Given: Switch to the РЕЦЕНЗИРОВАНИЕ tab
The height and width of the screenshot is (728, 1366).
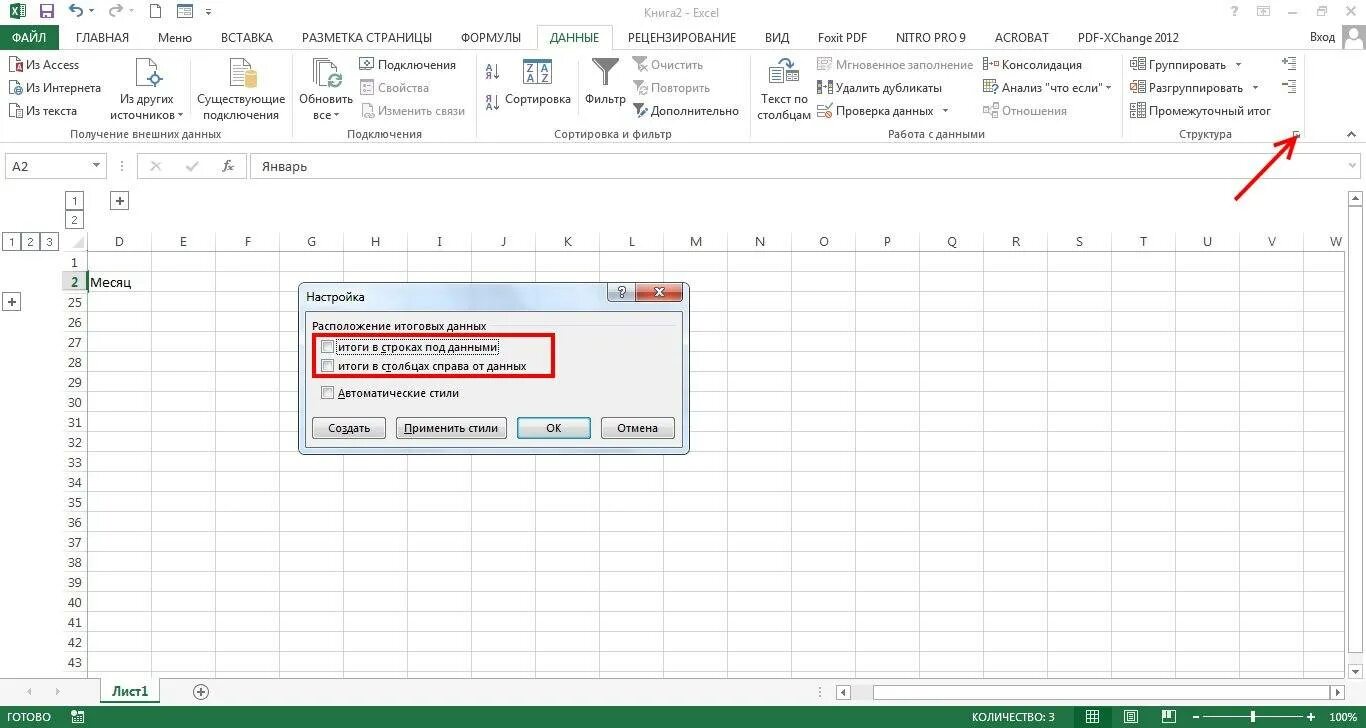Looking at the screenshot, I should [682, 38].
